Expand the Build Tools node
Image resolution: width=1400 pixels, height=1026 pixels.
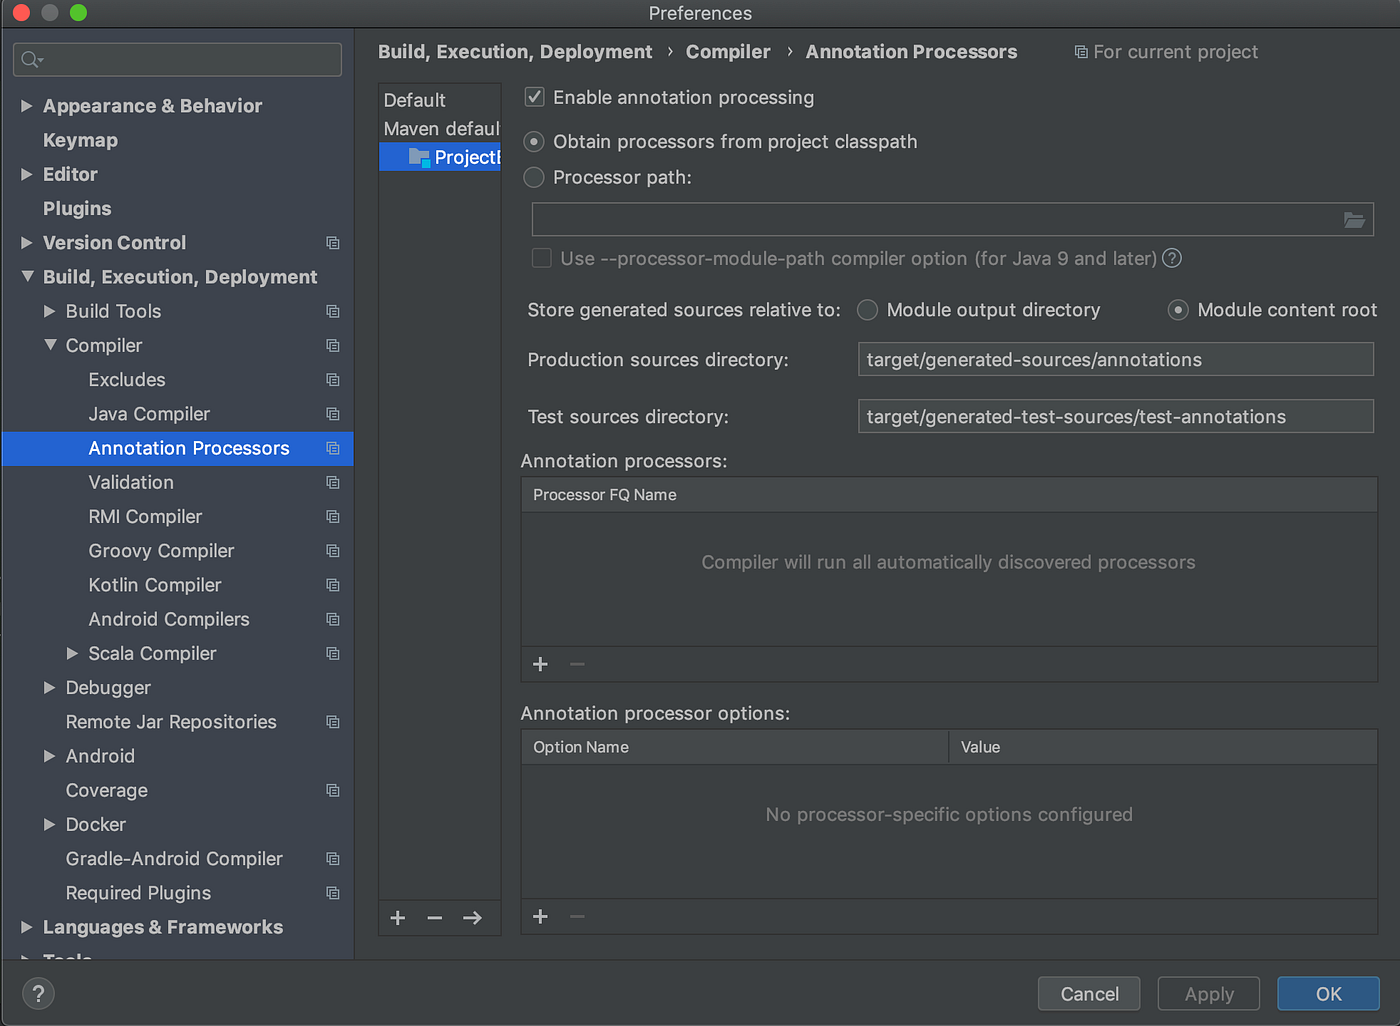pos(50,311)
